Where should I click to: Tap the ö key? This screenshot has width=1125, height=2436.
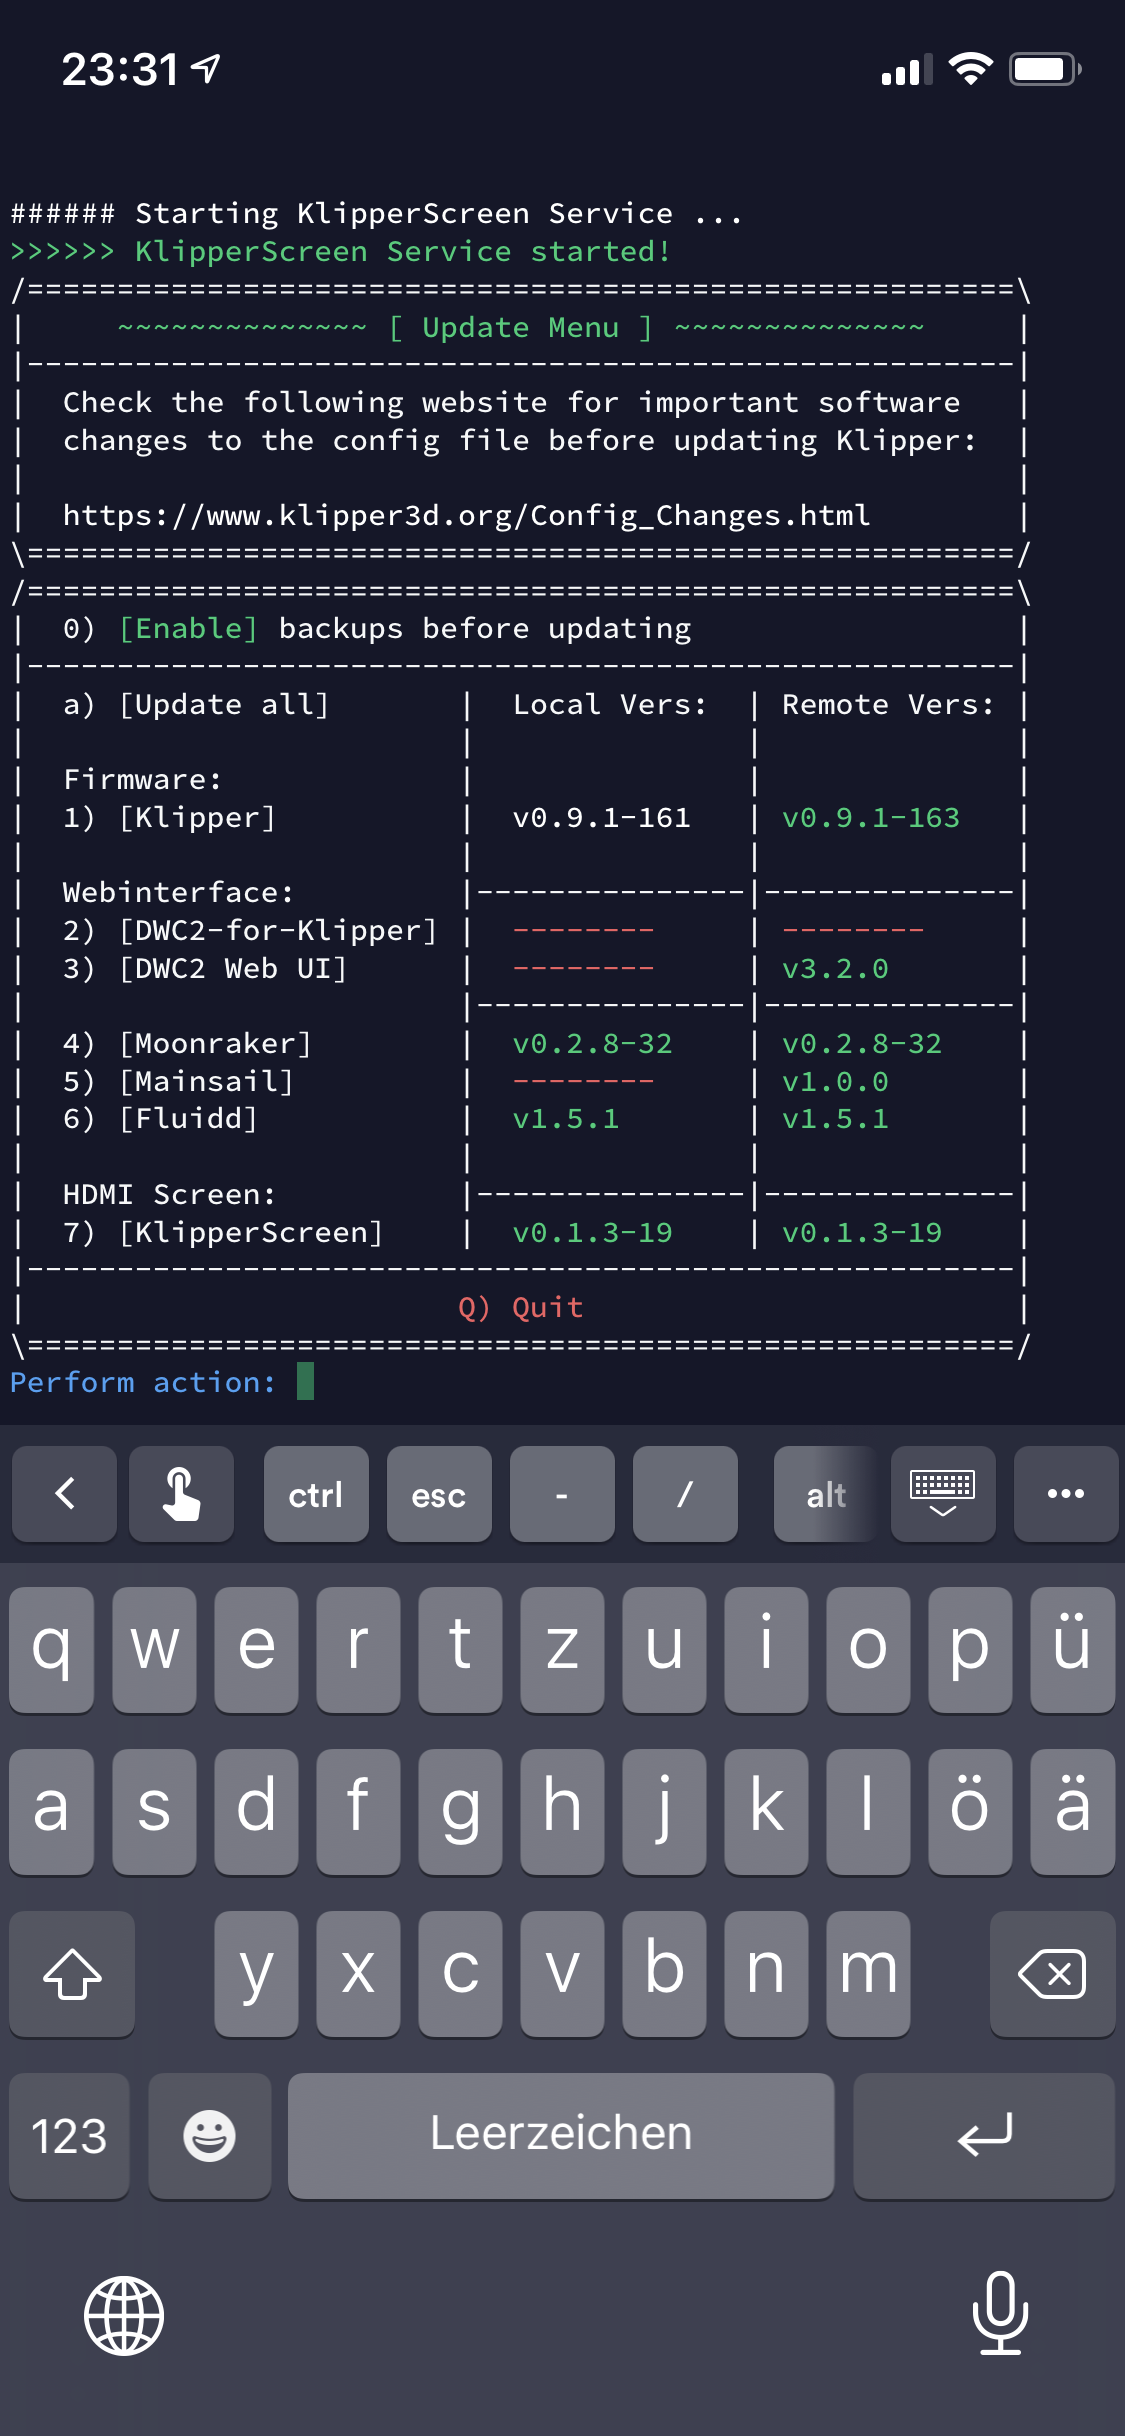click(x=970, y=1812)
